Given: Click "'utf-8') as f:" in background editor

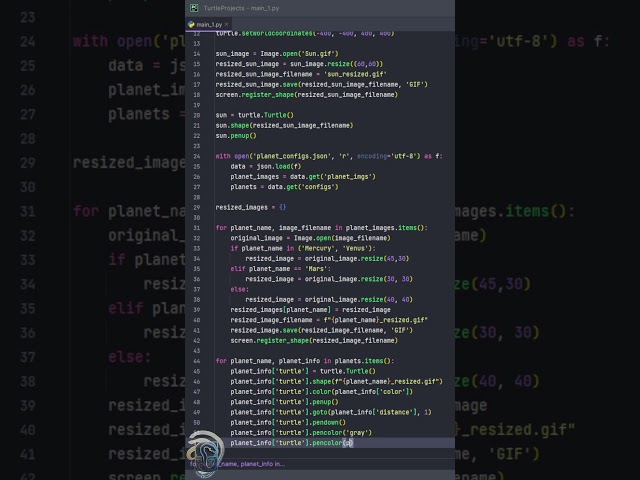Looking at the screenshot, I should 549,41.
